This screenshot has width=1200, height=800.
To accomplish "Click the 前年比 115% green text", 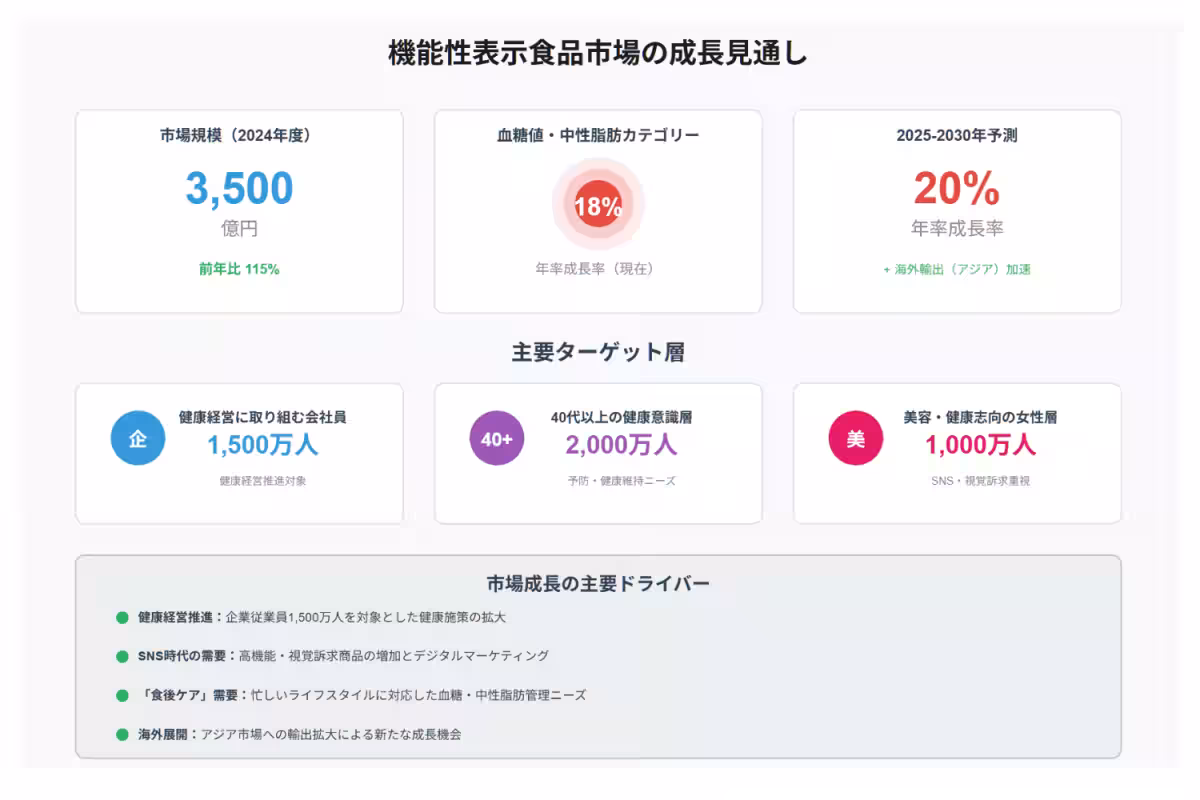I will [x=239, y=269].
